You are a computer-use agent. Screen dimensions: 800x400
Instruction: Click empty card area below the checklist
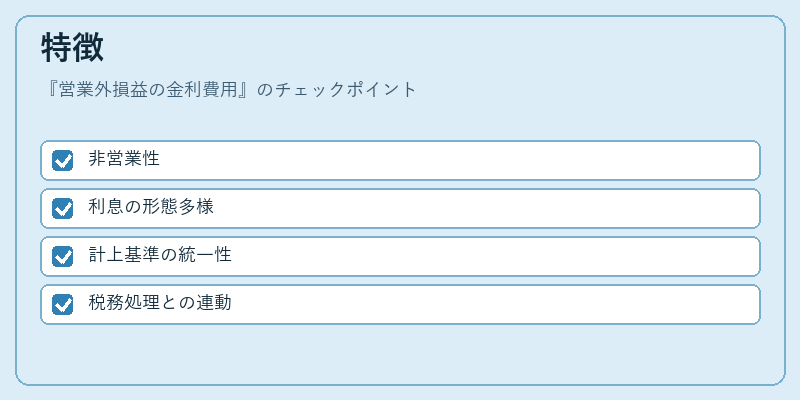(400, 353)
